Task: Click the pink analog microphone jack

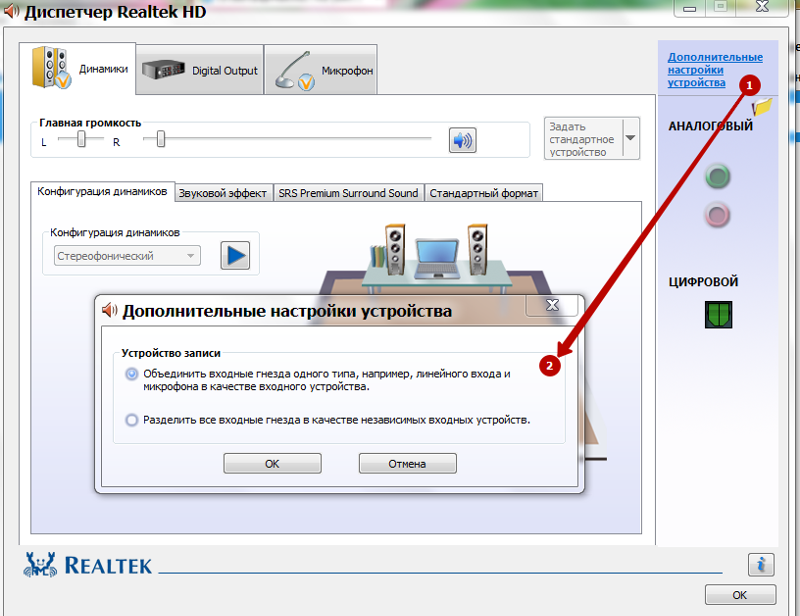Action: [x=717, y=215]
